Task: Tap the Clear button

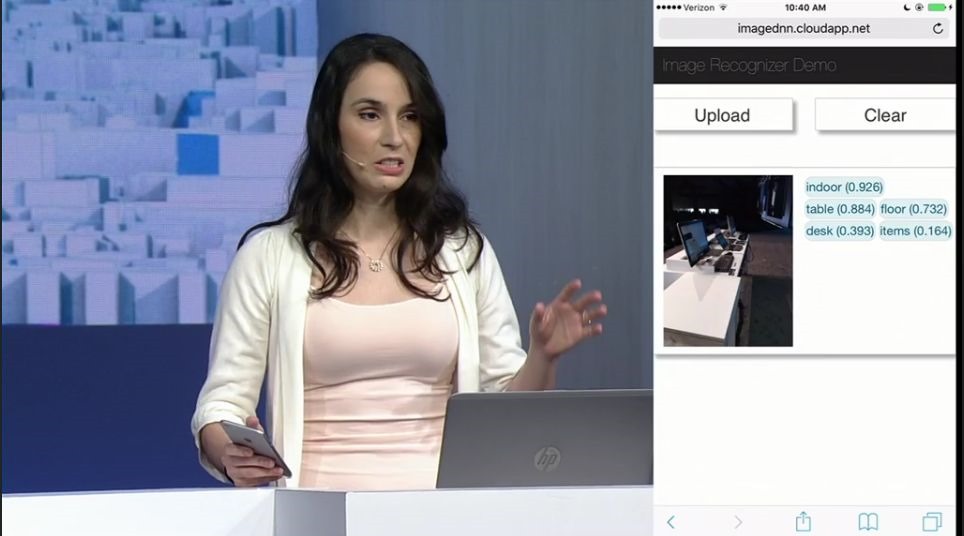Action: 885,115
